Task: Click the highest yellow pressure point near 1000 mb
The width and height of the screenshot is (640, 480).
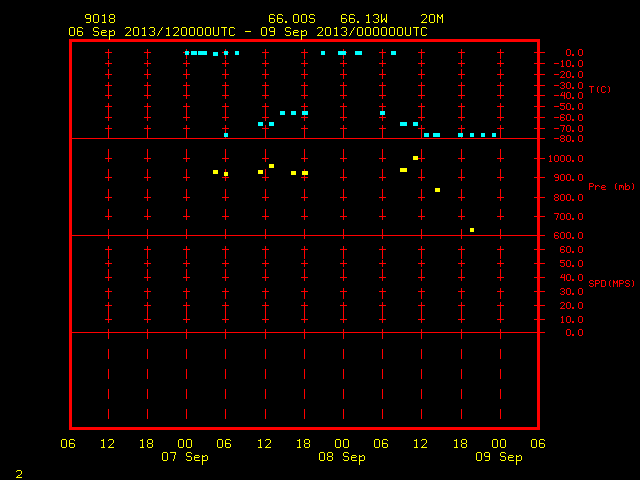Action: pyautogui.click(x=416, y=158)
